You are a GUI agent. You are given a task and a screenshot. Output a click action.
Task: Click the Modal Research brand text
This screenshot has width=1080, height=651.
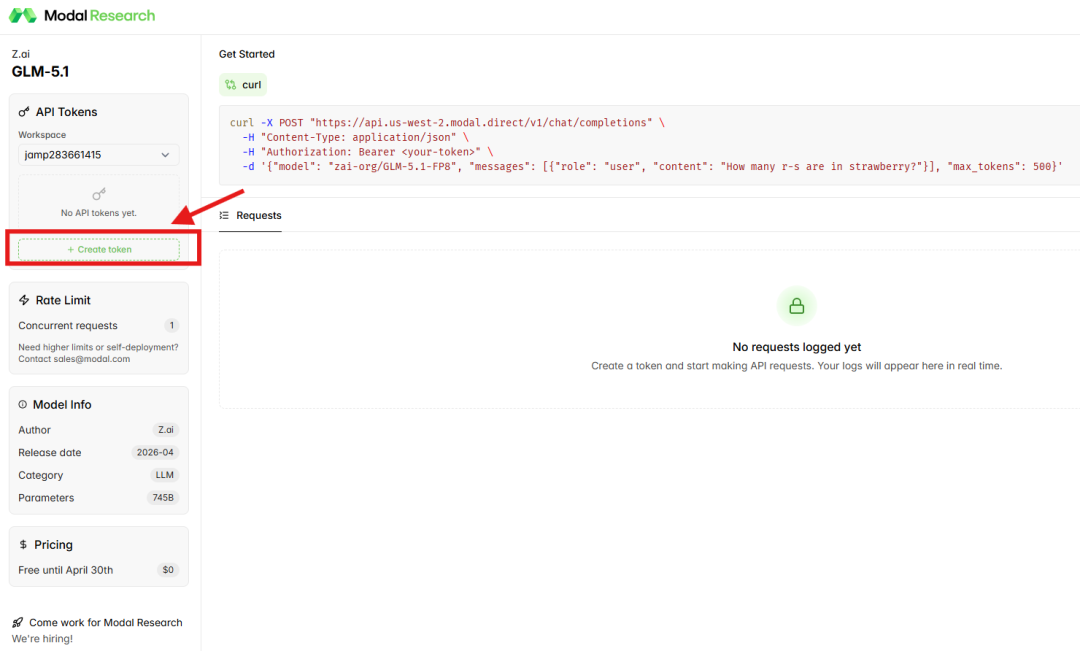point(100,15)
